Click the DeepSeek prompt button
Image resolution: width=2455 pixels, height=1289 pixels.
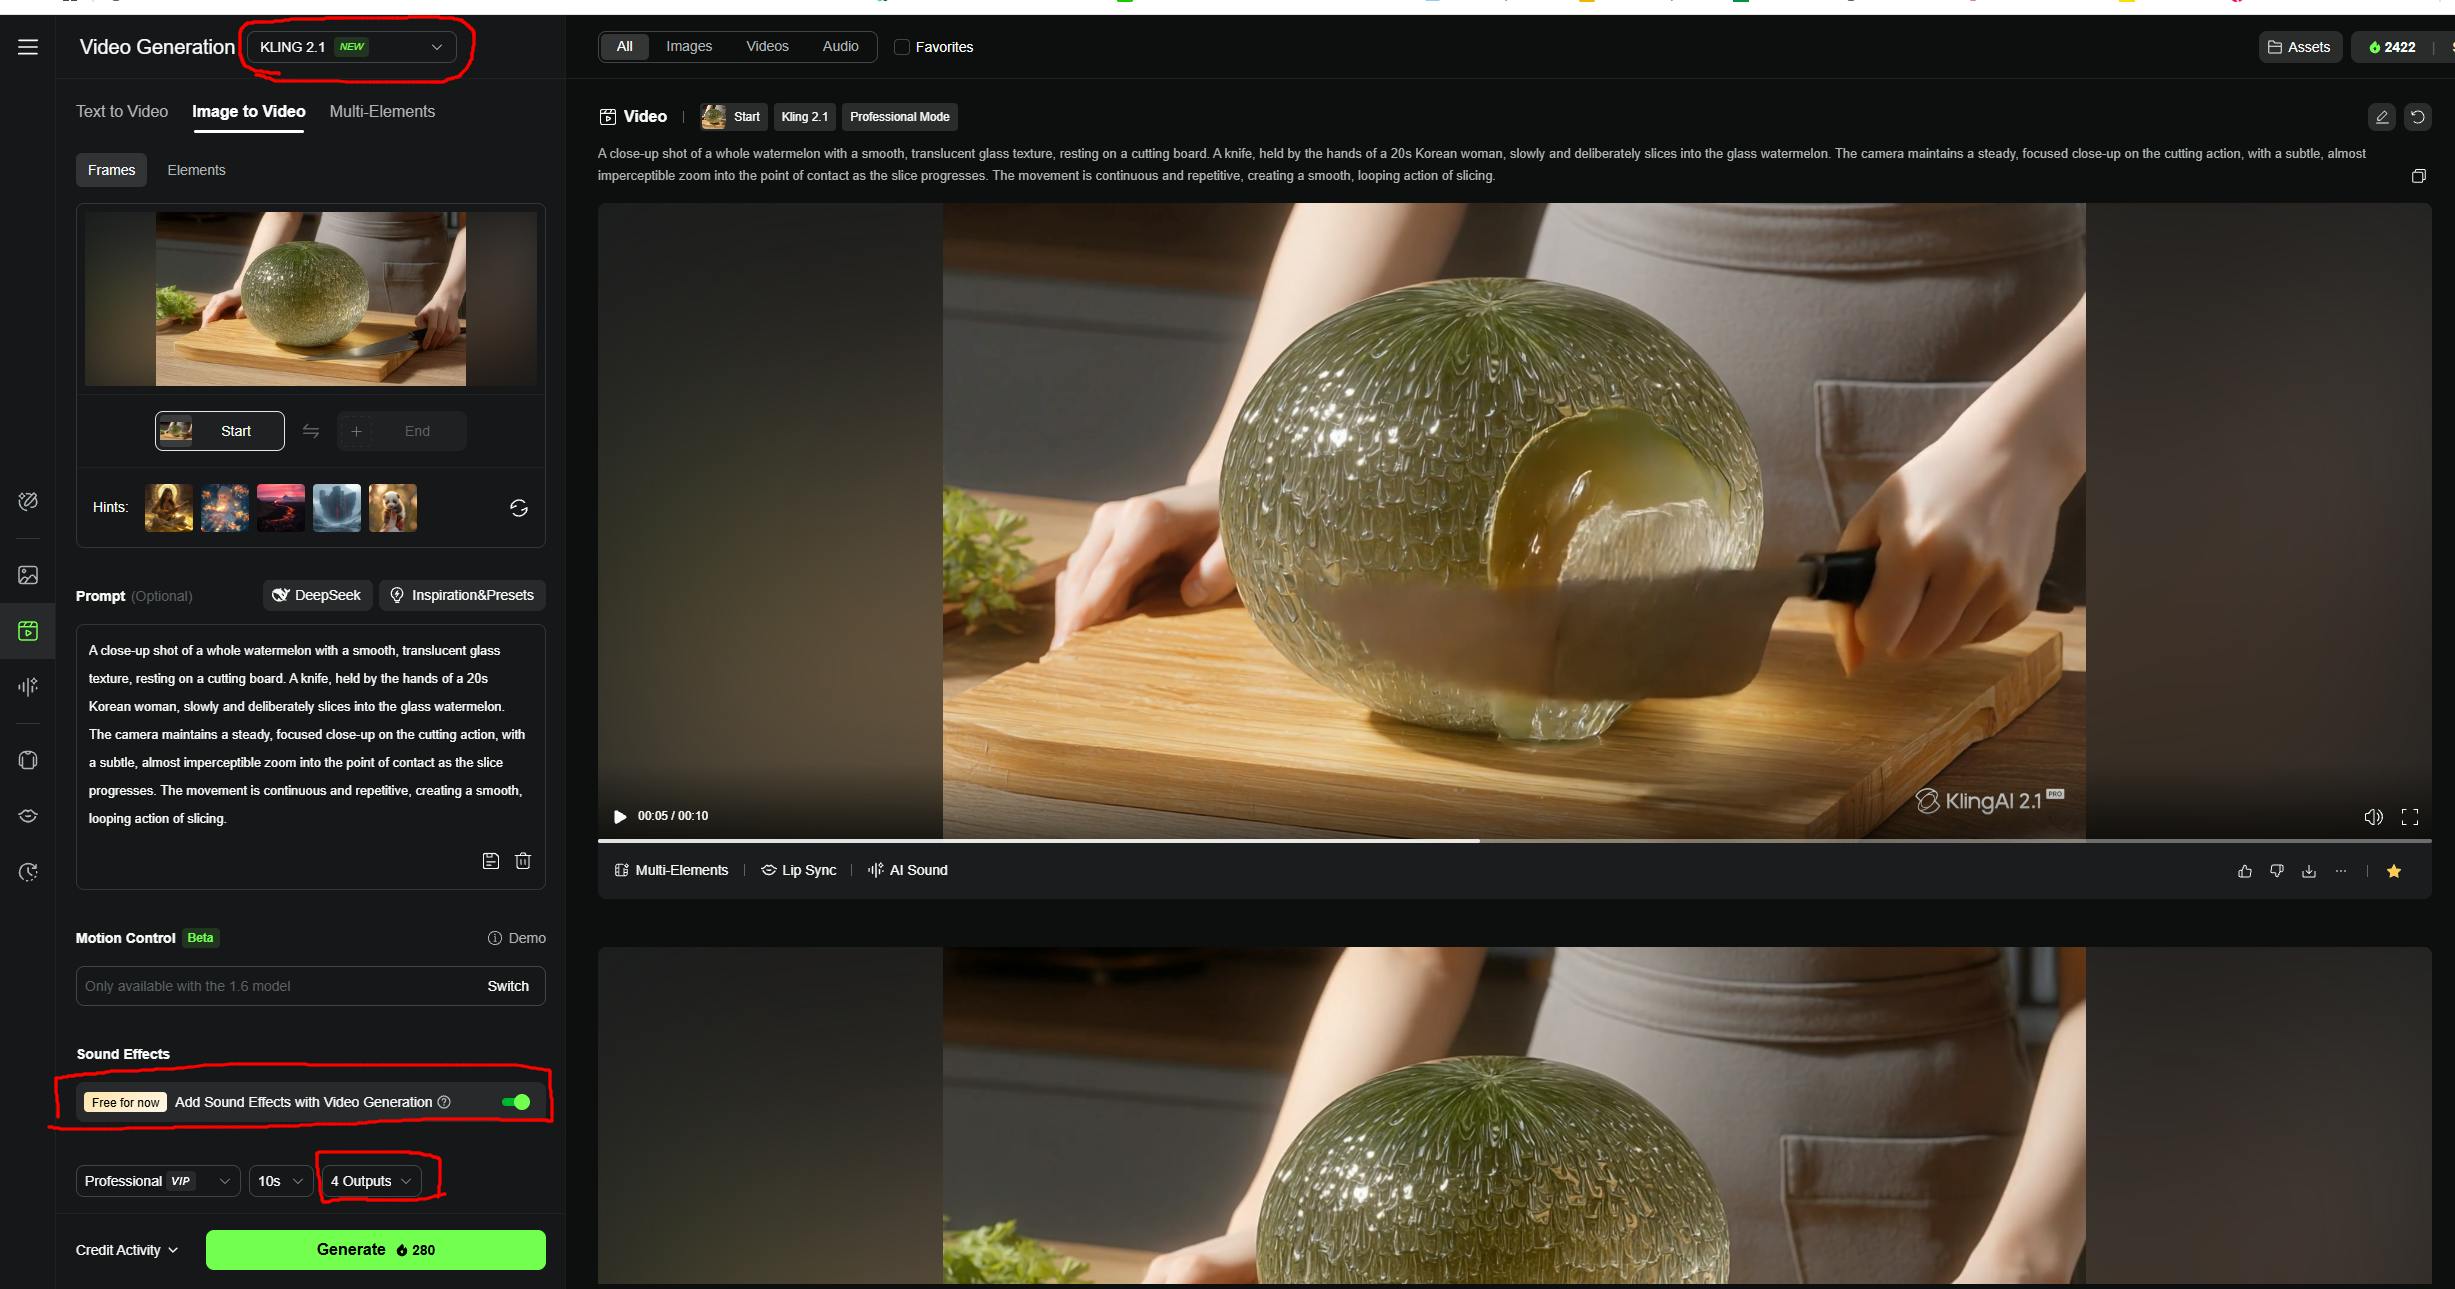317,595
